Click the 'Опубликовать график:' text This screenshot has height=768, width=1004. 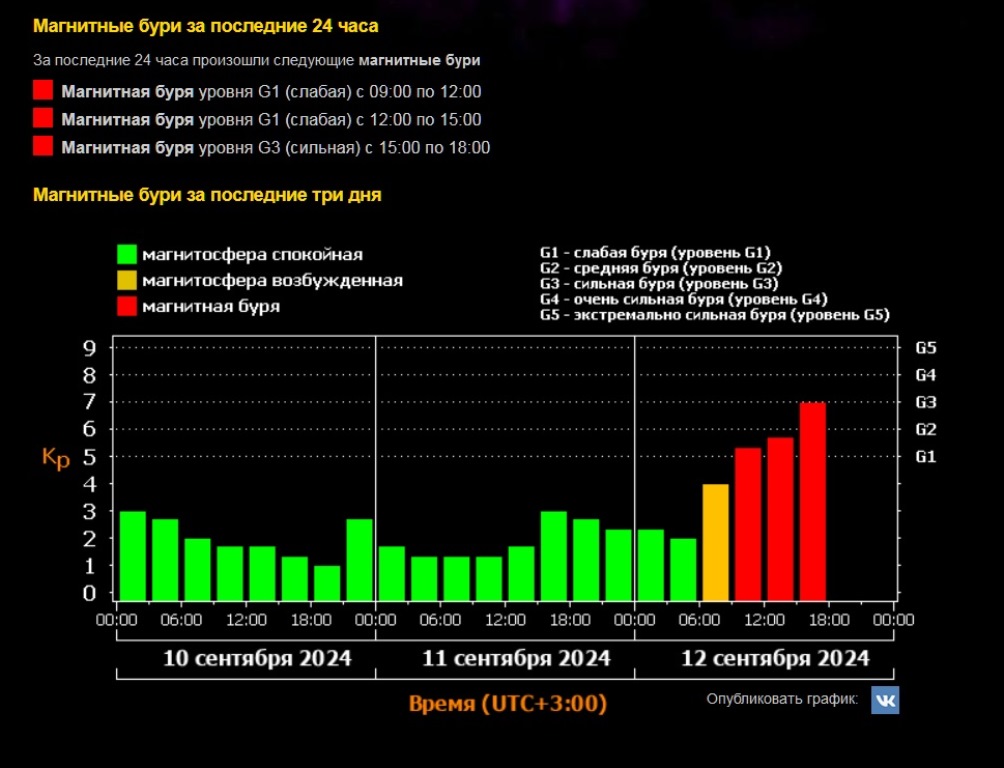[782, 699]
